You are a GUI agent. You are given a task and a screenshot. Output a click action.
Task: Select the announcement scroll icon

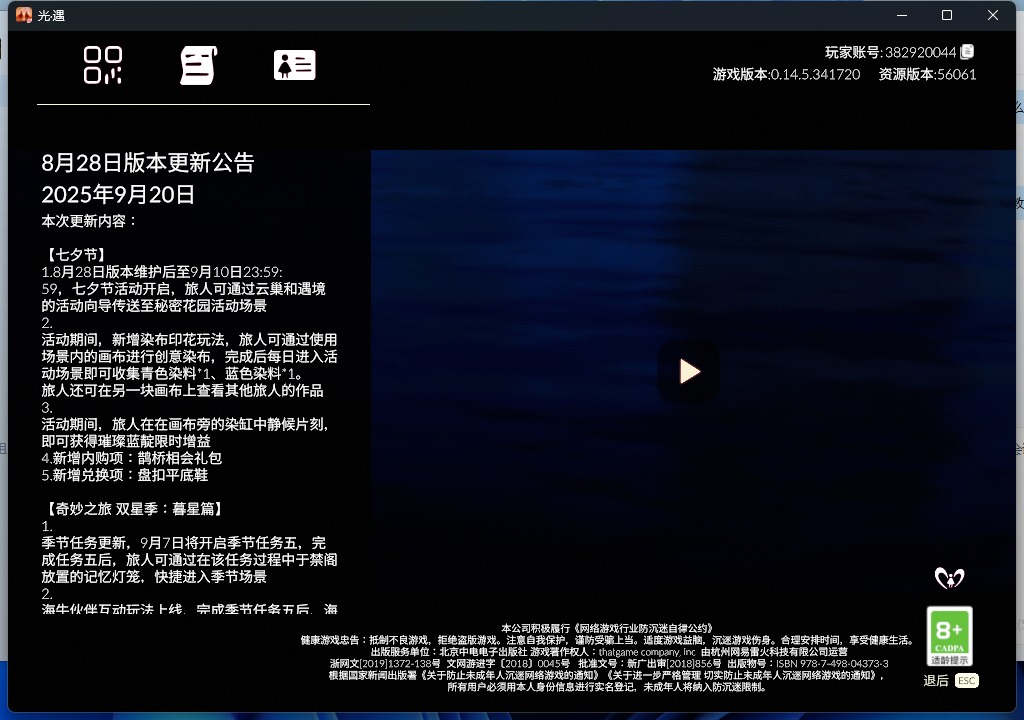(199, 65)
